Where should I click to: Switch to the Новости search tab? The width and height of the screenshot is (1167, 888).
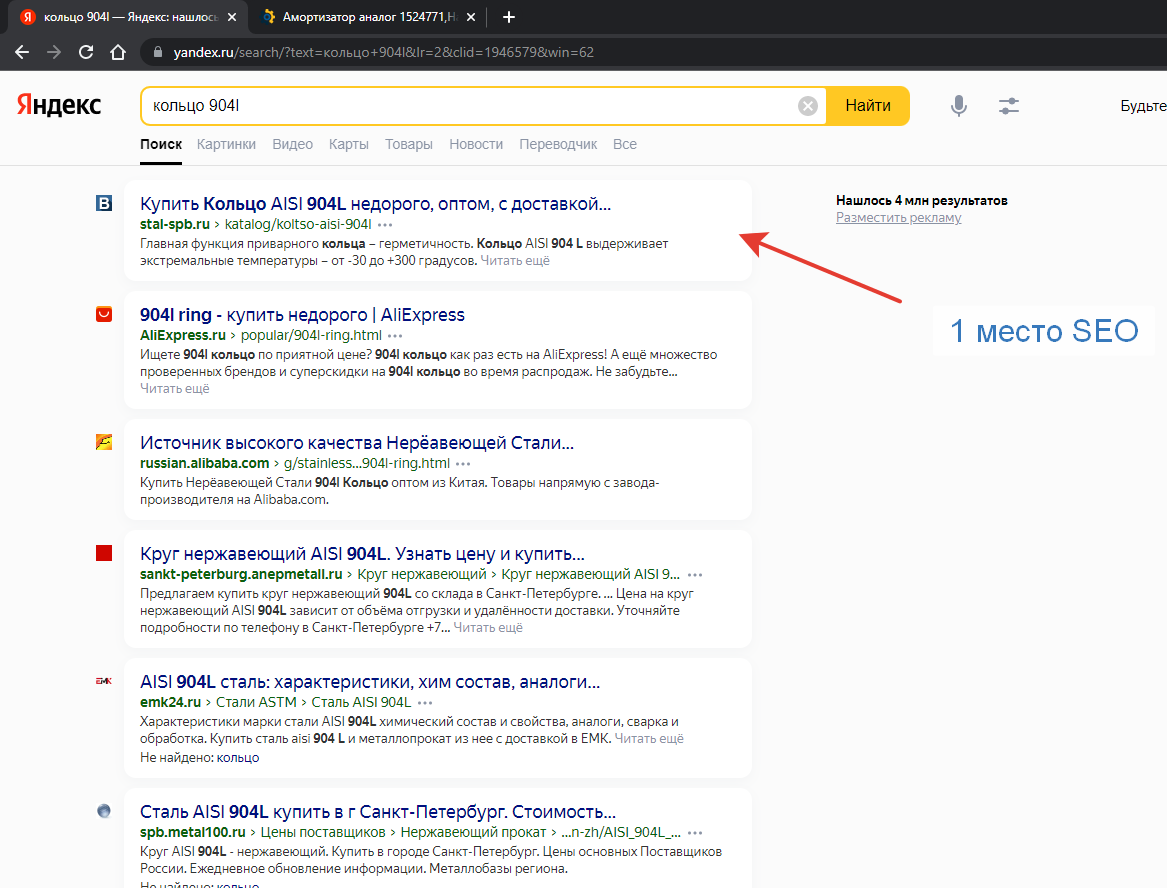pyautogui.click(x=476, y=144)
